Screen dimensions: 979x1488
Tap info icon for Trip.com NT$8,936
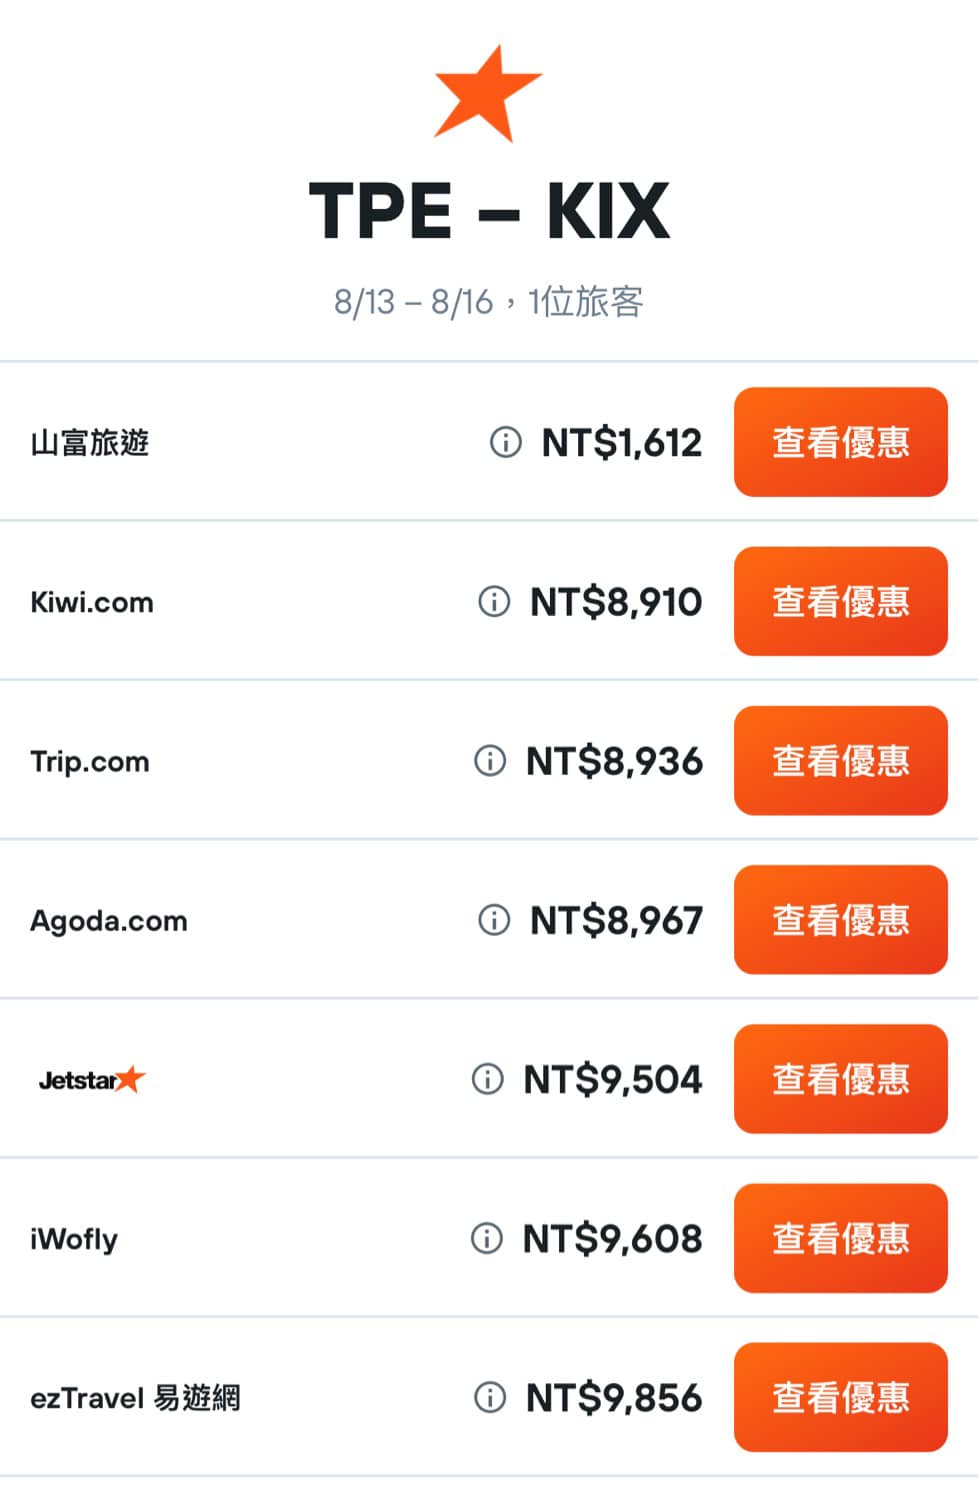(490, 760)
